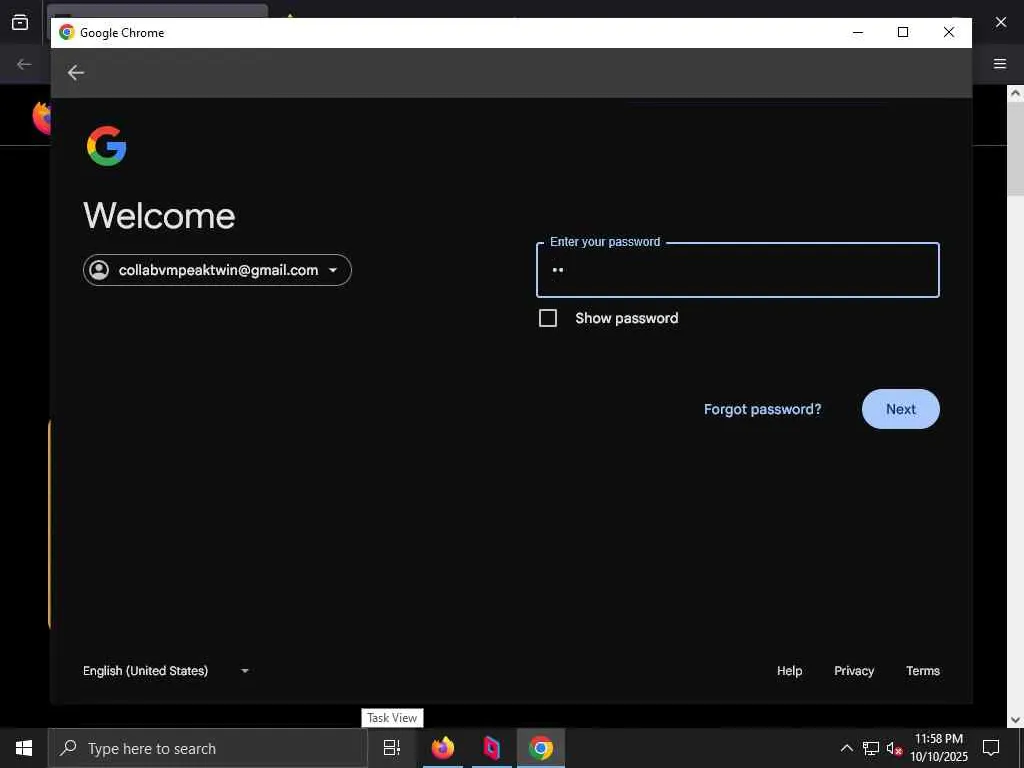Select Chrome icon on the taskbar
The image size is (1024, 768).
[541, 748]
